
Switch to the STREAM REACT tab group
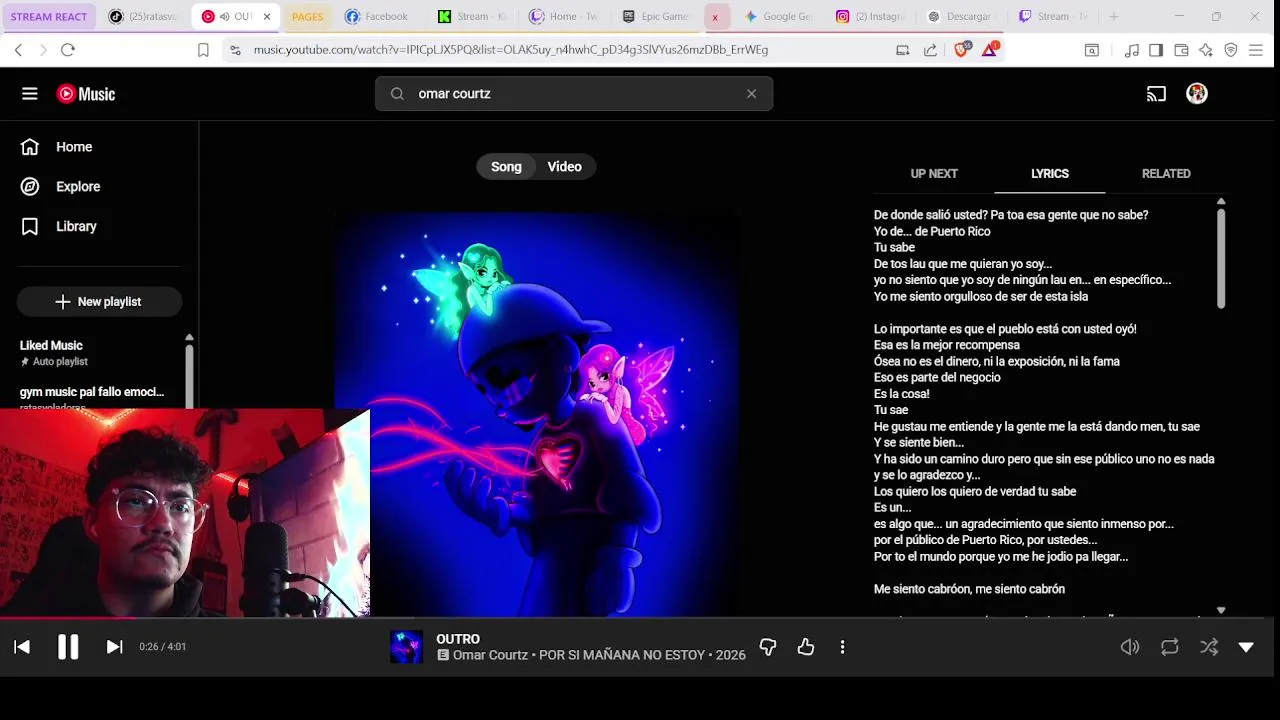pyautogui.click(x=49, y=17)
